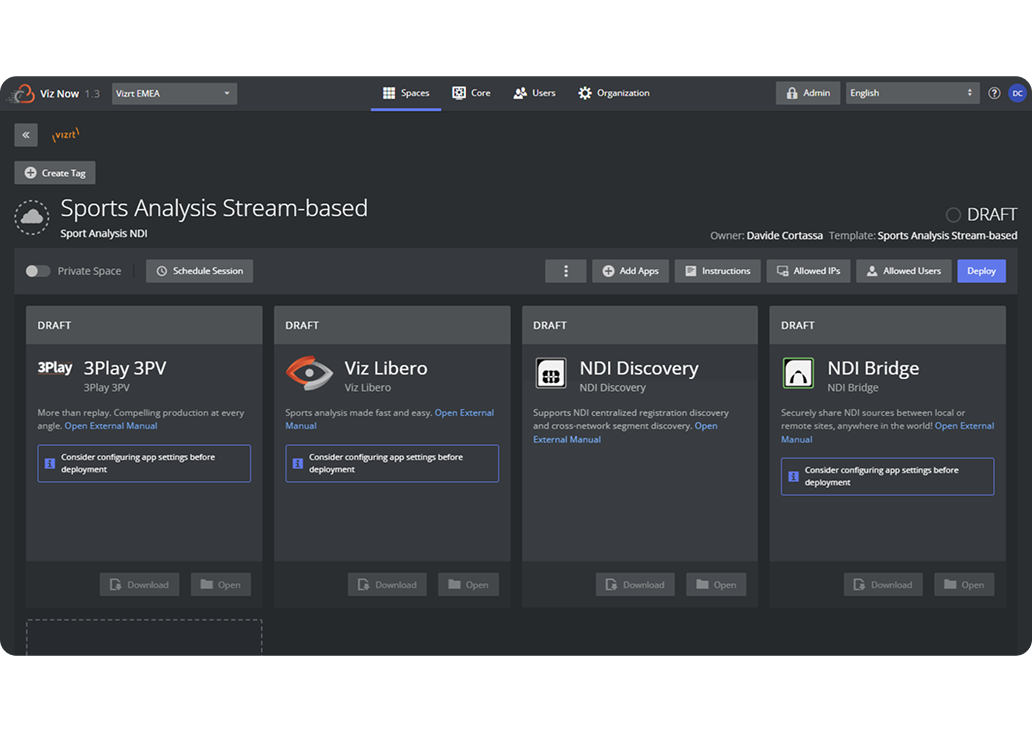Expand the Vizrt EMEA organization dropdown
This screenshot has width=1032, height=732.
pos(174,94)
